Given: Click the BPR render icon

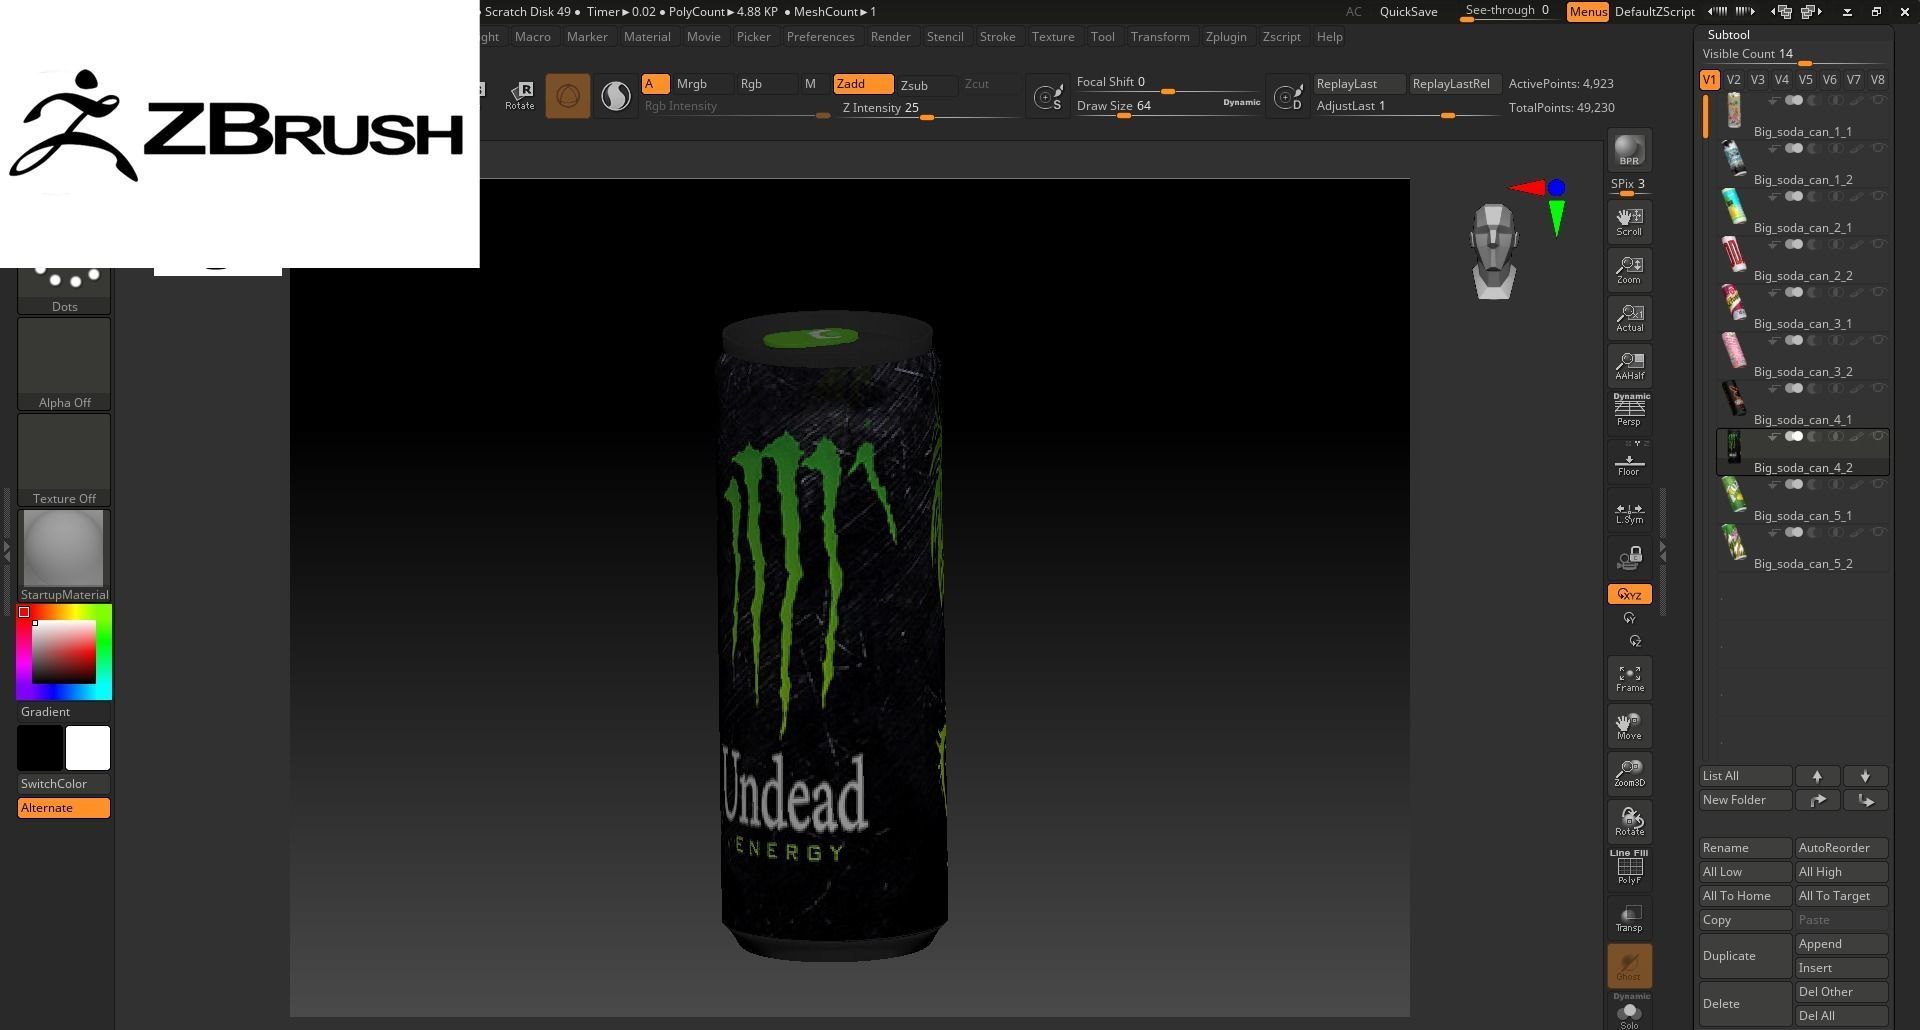Looking at the screenshot, I should 1629,150.
